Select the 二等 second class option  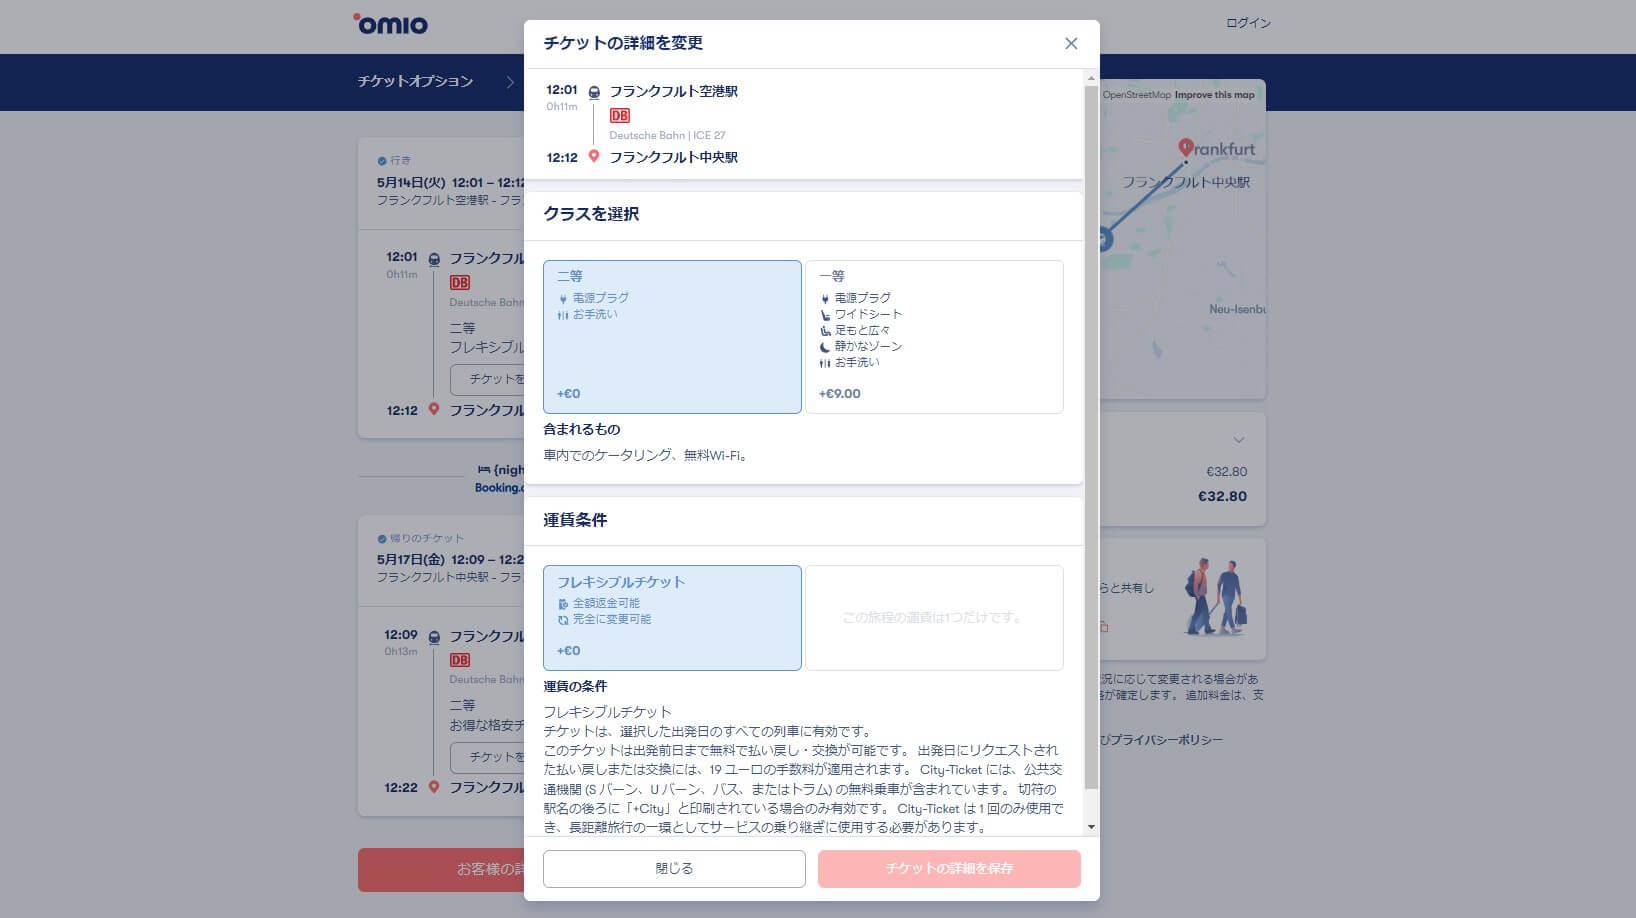tap(672, 337)
